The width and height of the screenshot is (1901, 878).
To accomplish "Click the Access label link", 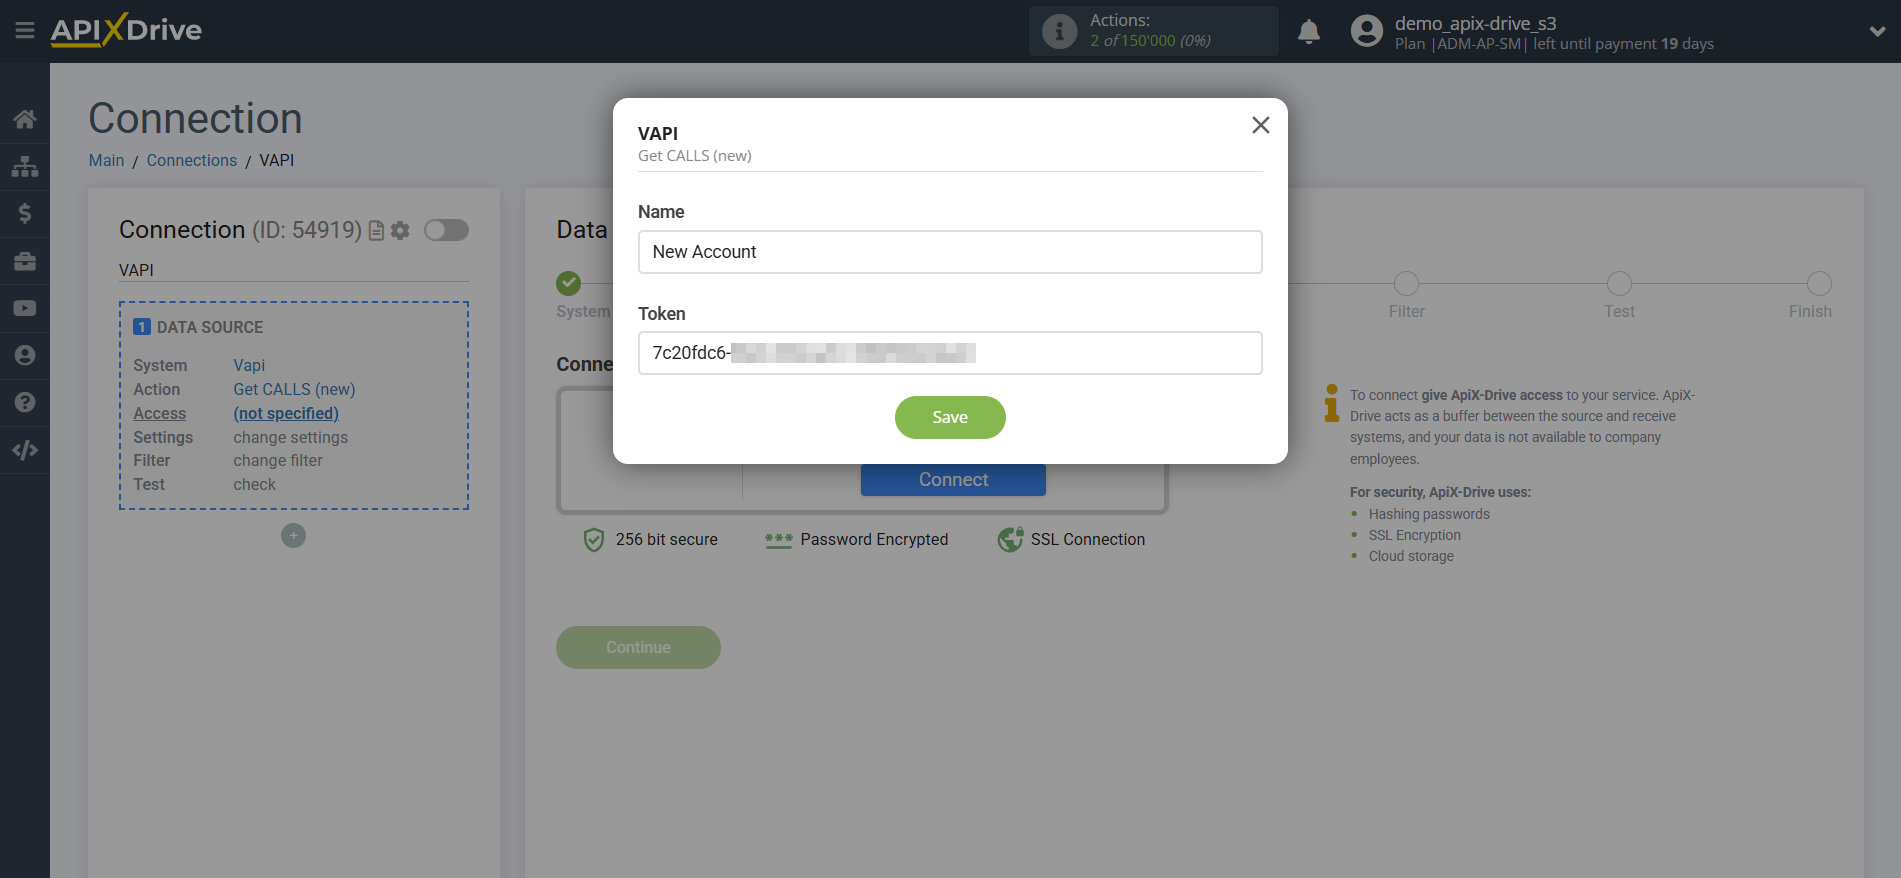I will click(x=160, y=414).
